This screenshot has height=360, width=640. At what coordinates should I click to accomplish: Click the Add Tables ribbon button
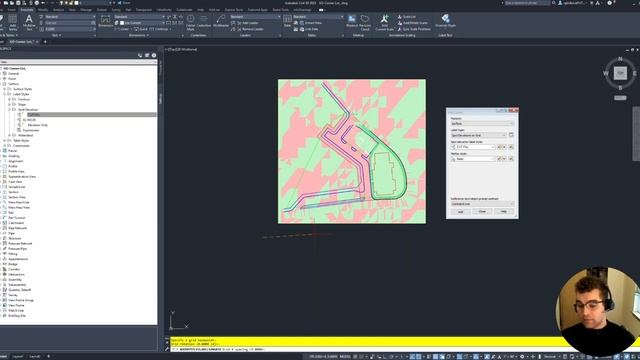13,22
